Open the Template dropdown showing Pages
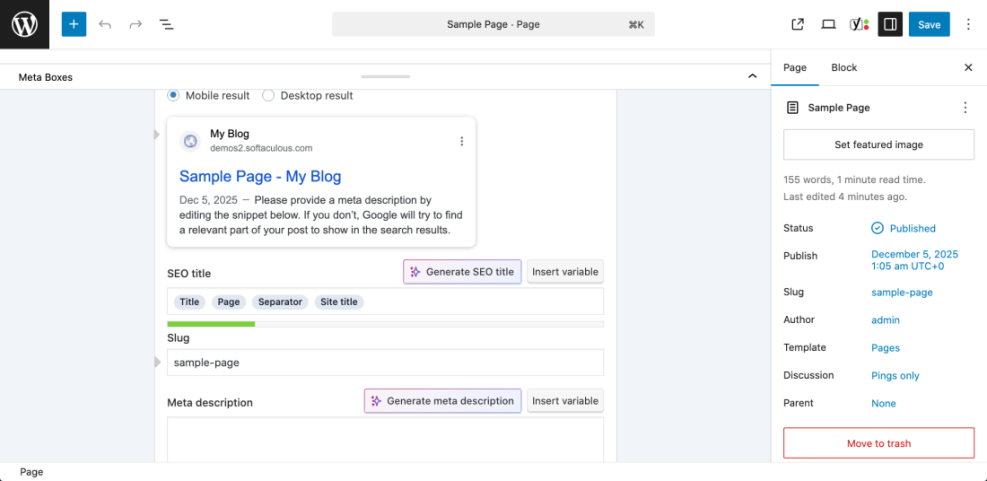Viewport: 987px width, 481px height. pyautogui.click(x=885, y=348)
